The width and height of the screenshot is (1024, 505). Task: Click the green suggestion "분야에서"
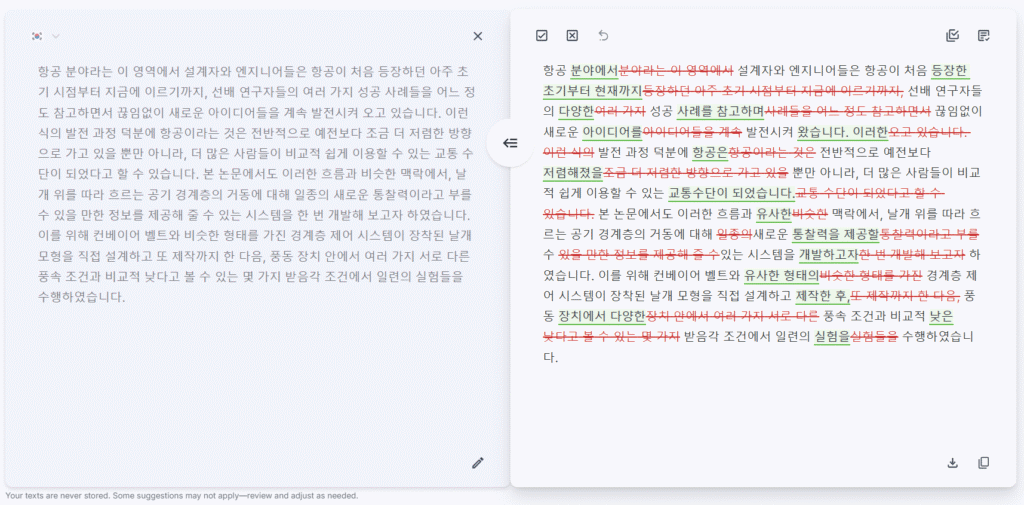(594, 71)
